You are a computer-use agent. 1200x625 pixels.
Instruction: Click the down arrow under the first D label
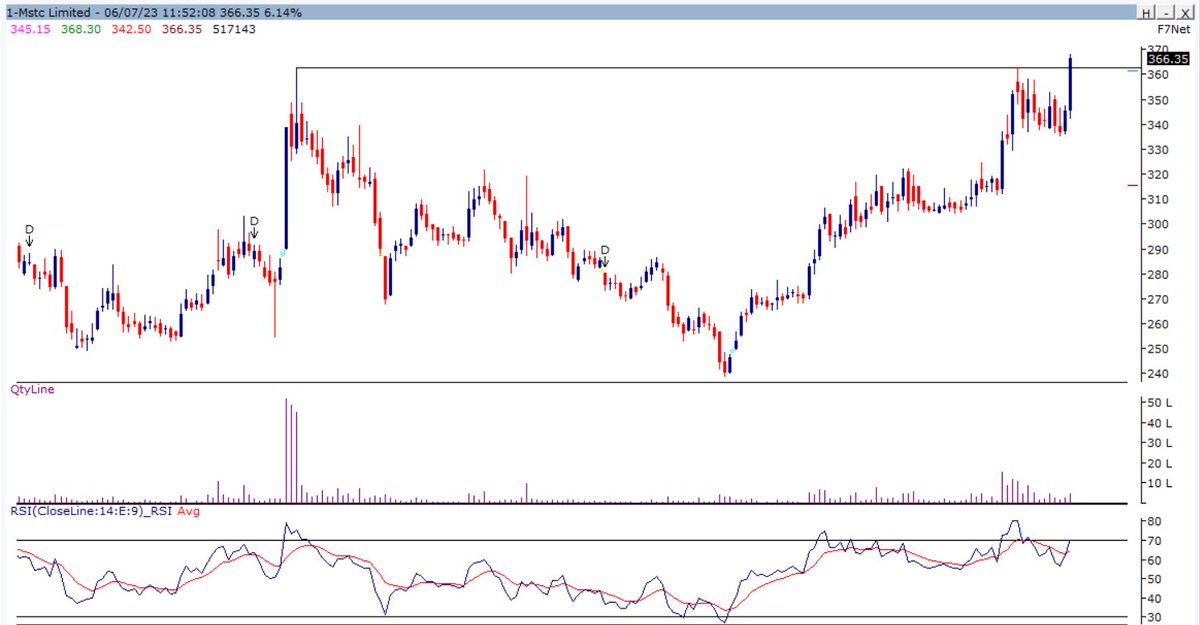[29, 241]
